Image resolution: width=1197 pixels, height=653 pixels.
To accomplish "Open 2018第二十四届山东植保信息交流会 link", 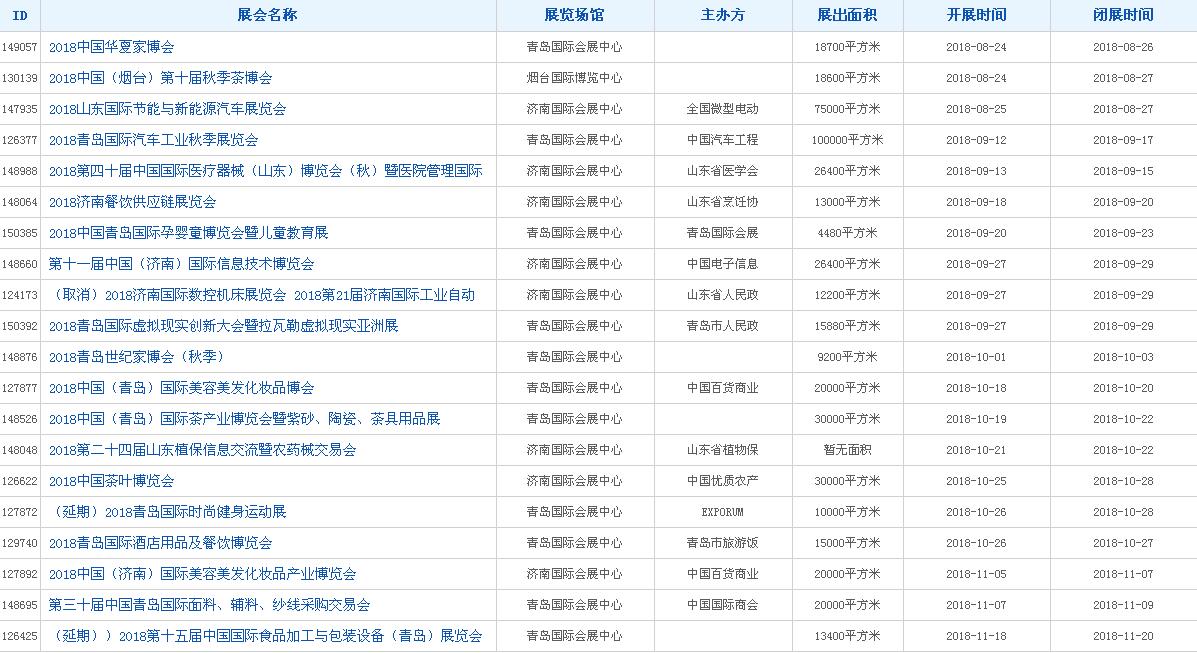I will pos(202,450).
